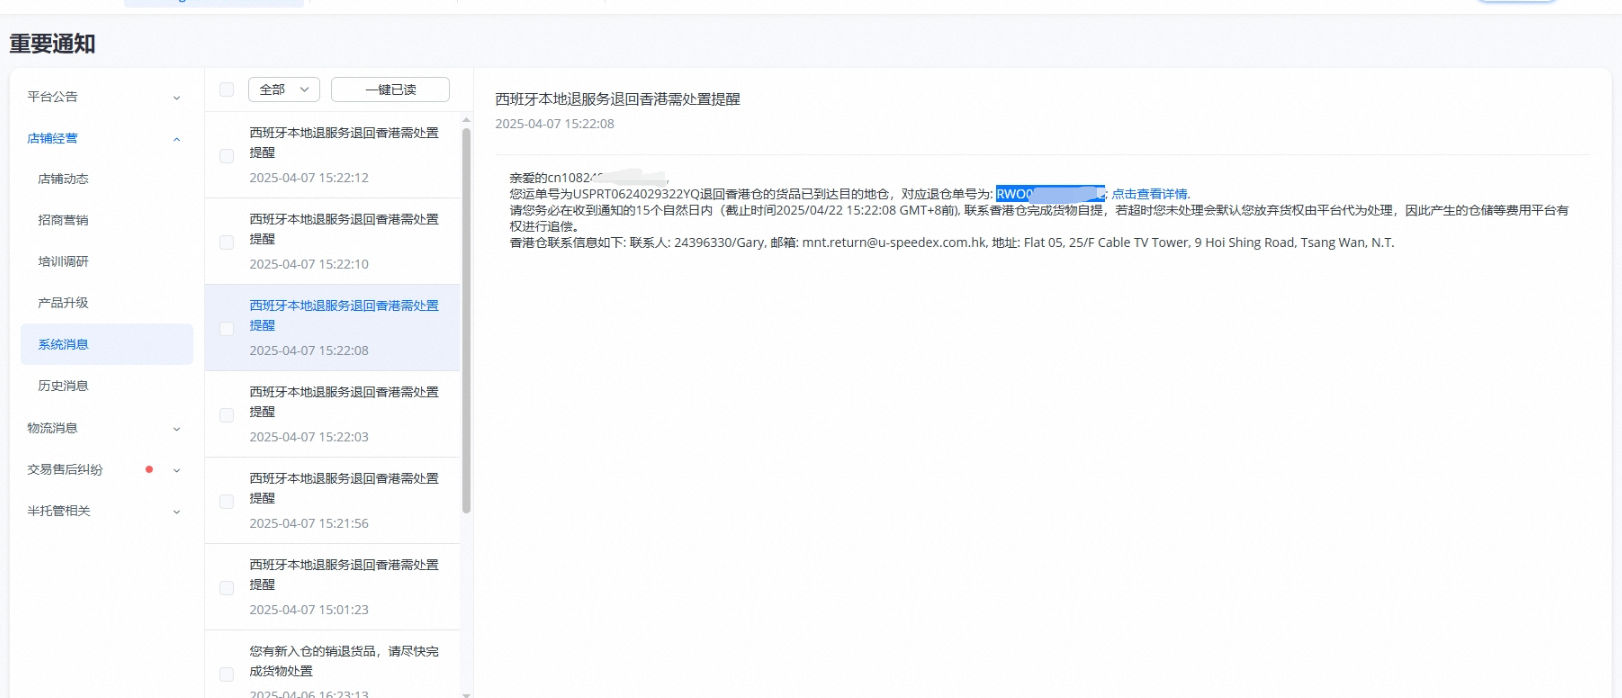Click the 一键已读 button
Screen dimensions: 1622x698
[390, 90]
